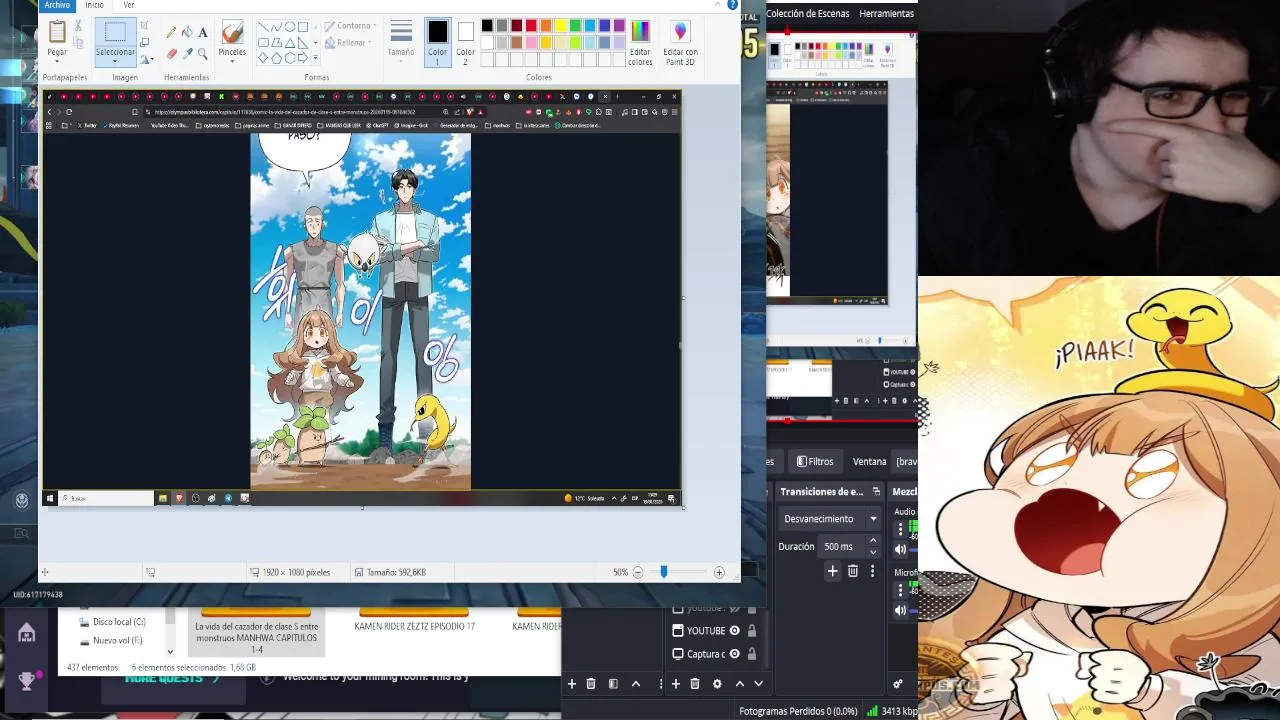Open source properties gear icon
The height and width of the screenshot is (720, 1280).
pyautogui.click(x=717, y=684)
